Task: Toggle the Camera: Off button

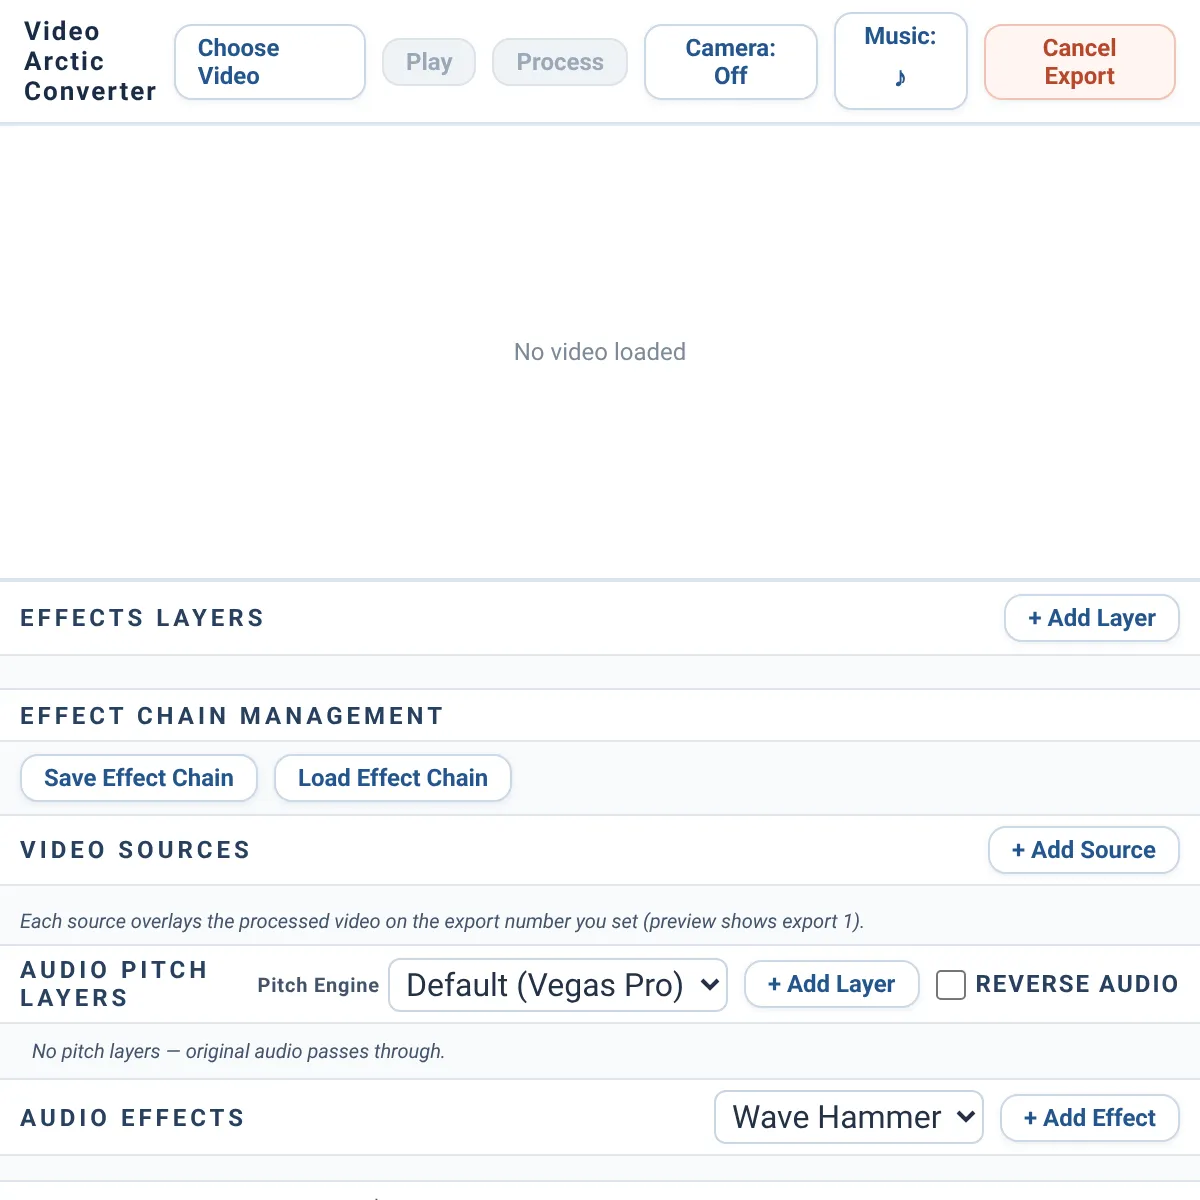Action: [x=731, y=62]
